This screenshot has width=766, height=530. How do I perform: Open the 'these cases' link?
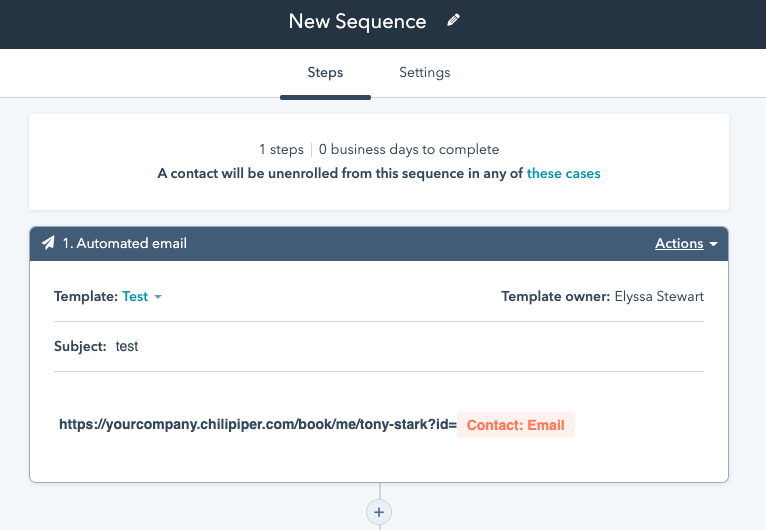(563, 173)
